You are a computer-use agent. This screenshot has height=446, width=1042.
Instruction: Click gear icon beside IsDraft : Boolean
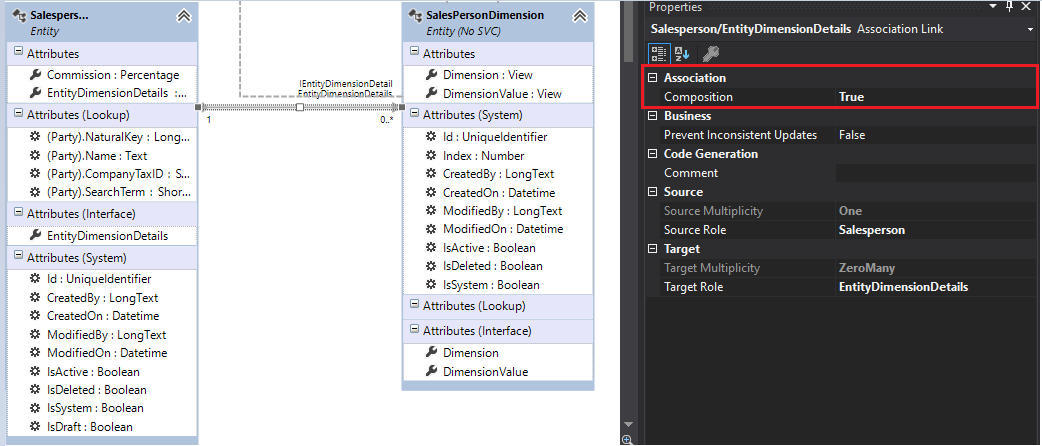tap(35, 427)
